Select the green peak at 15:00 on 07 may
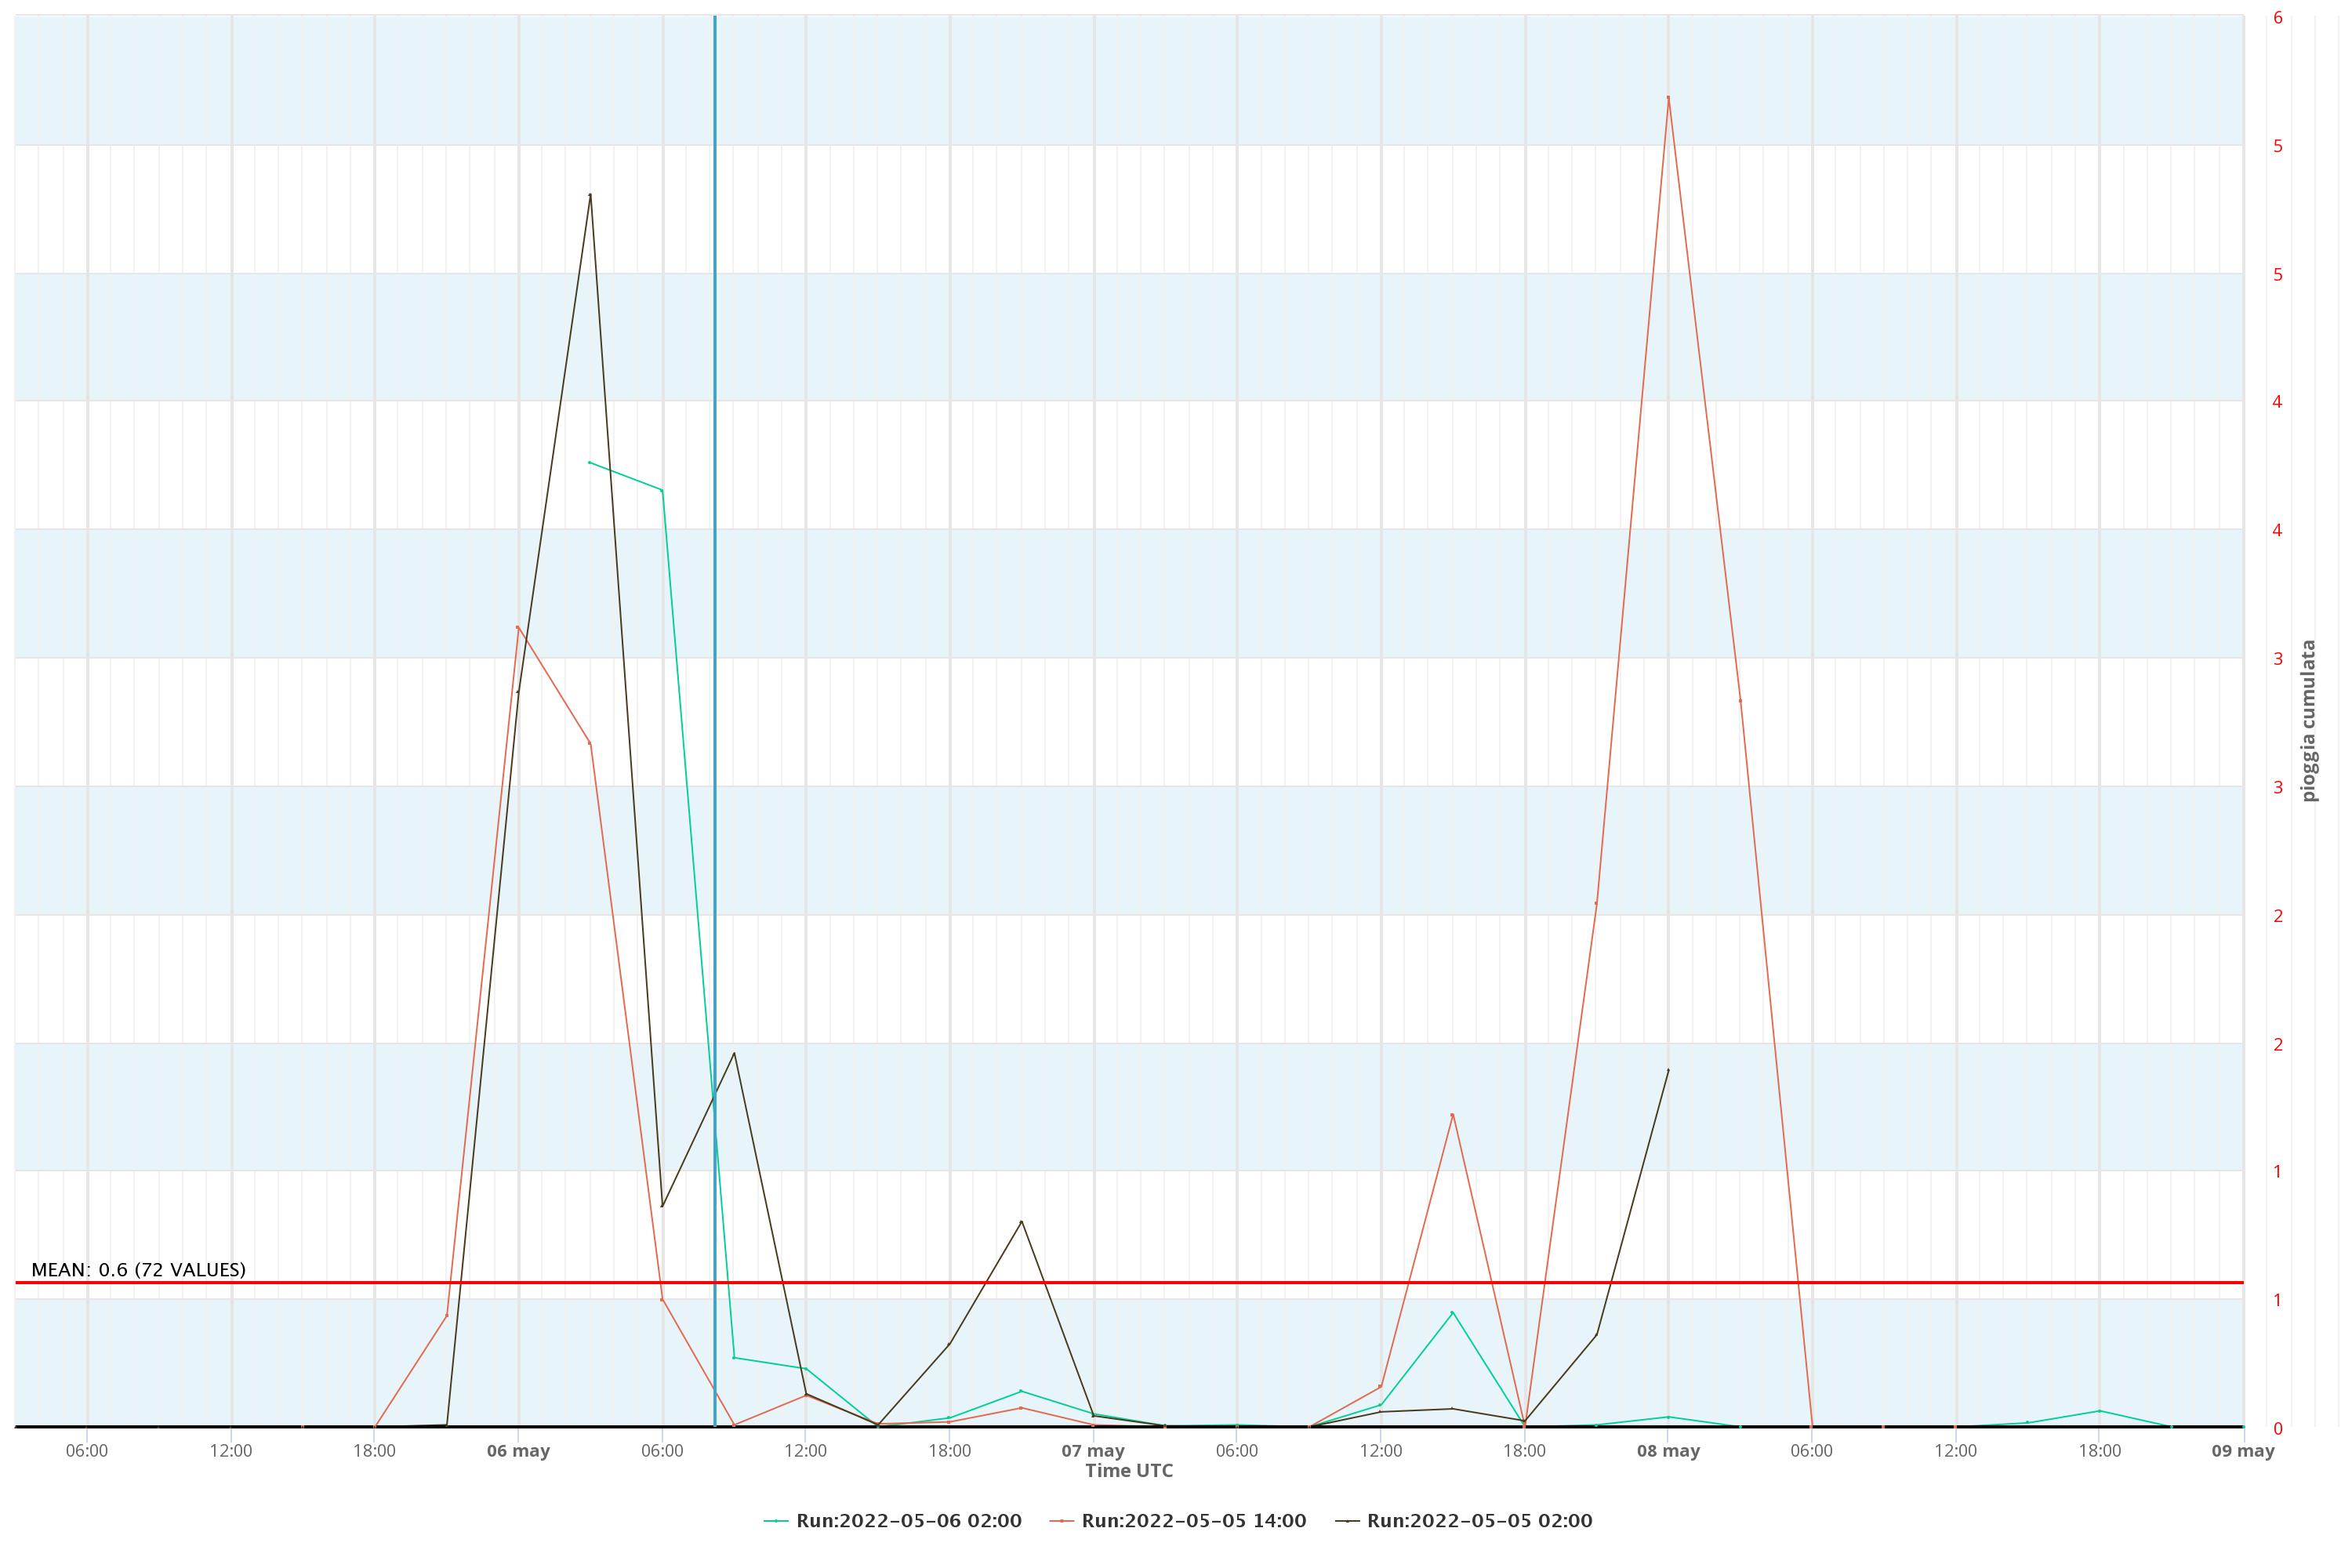2352x1568 pixels. click(x=1452, y=1312)
